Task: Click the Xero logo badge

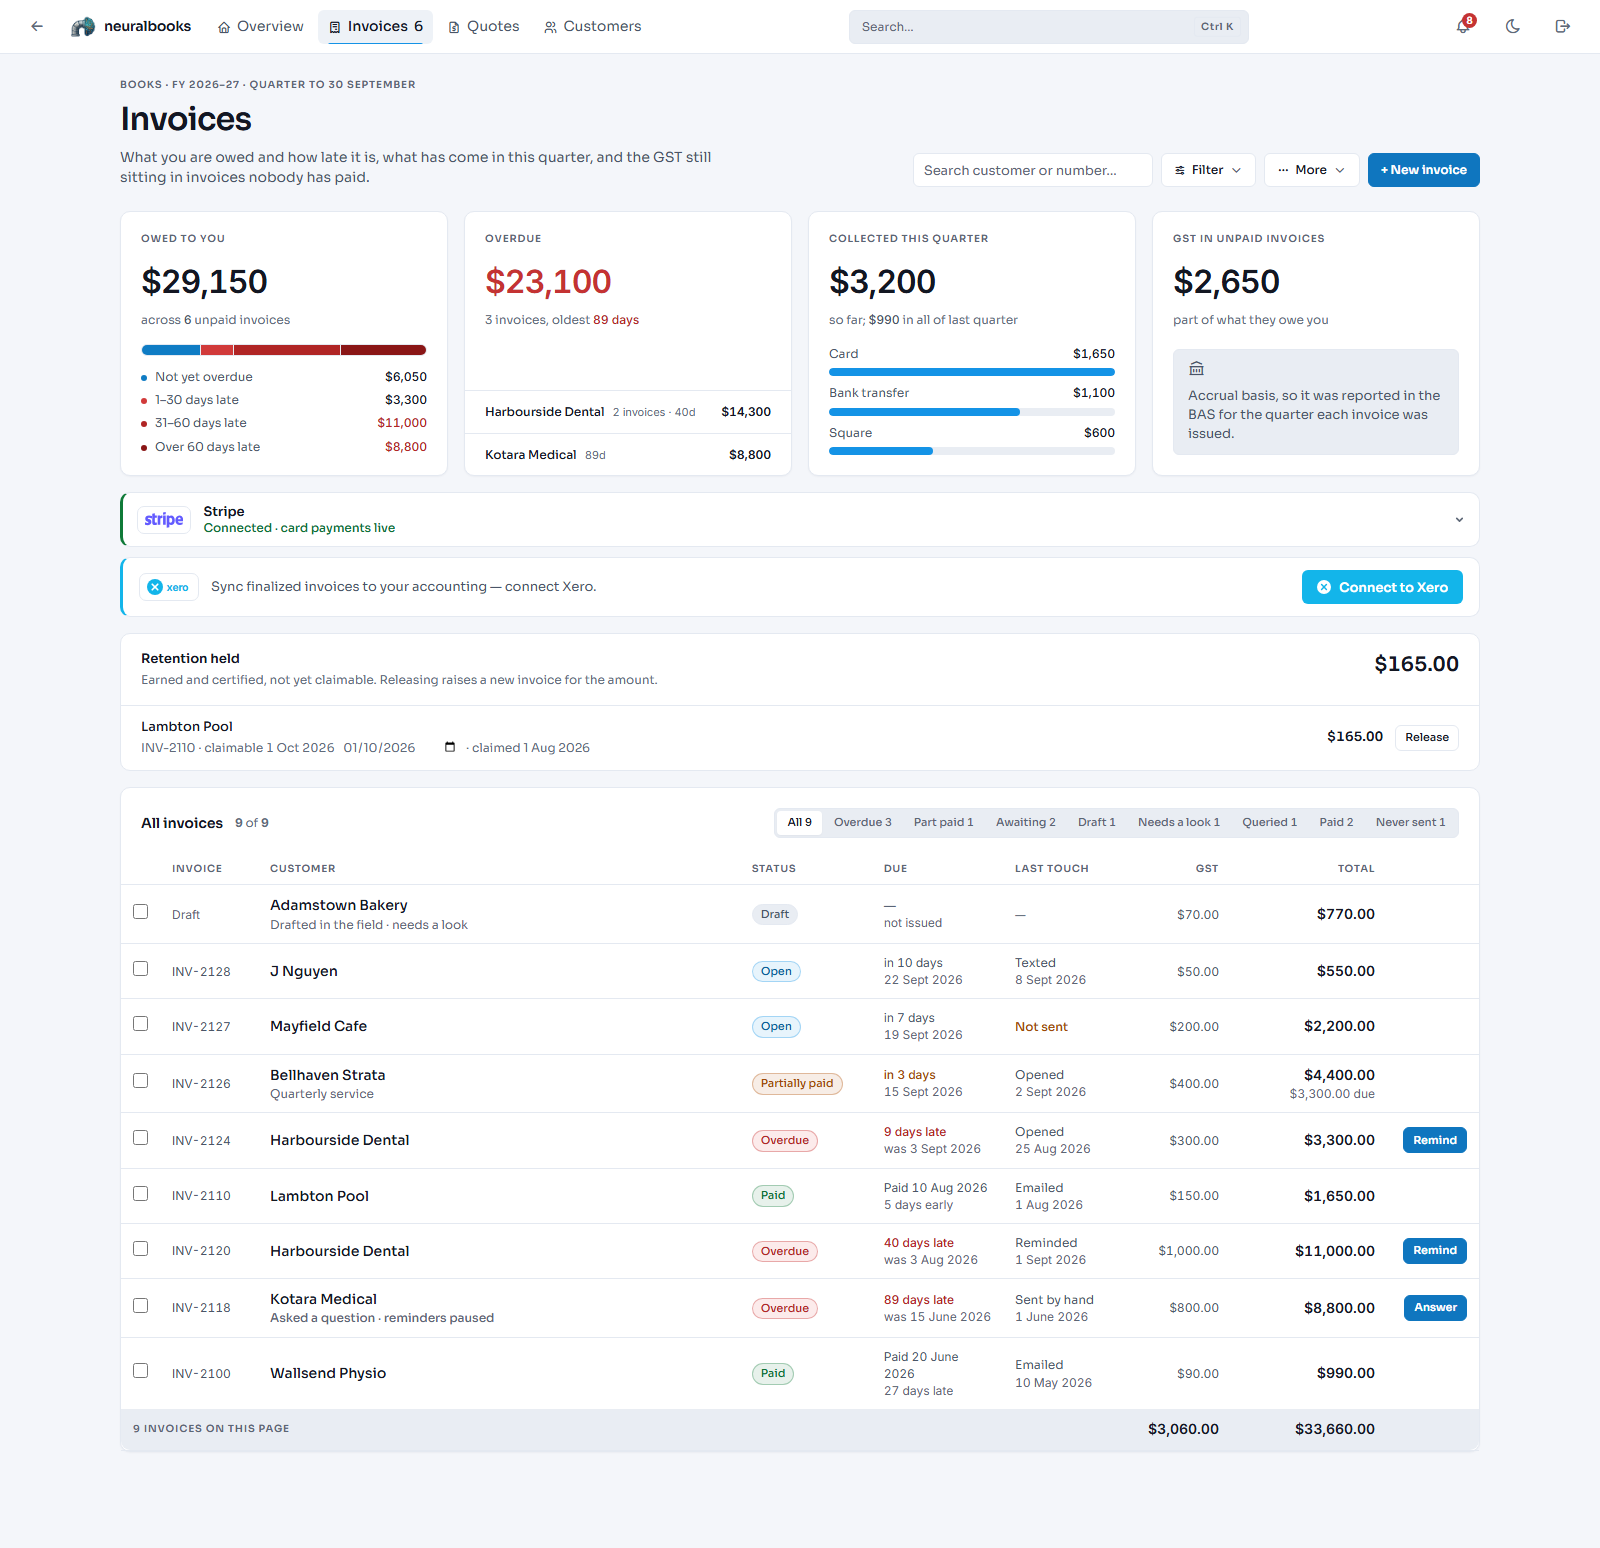Action: pyautogui.click(x=168, y=587)
